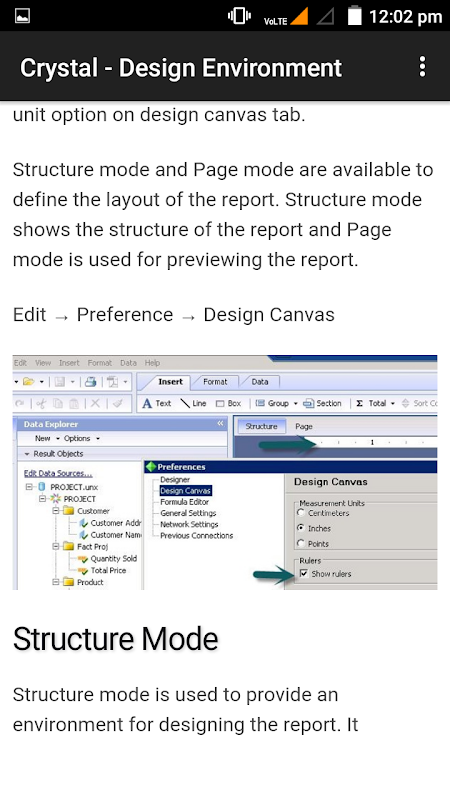
Task: Select the Line tool
Action: [x=185, y=404]
